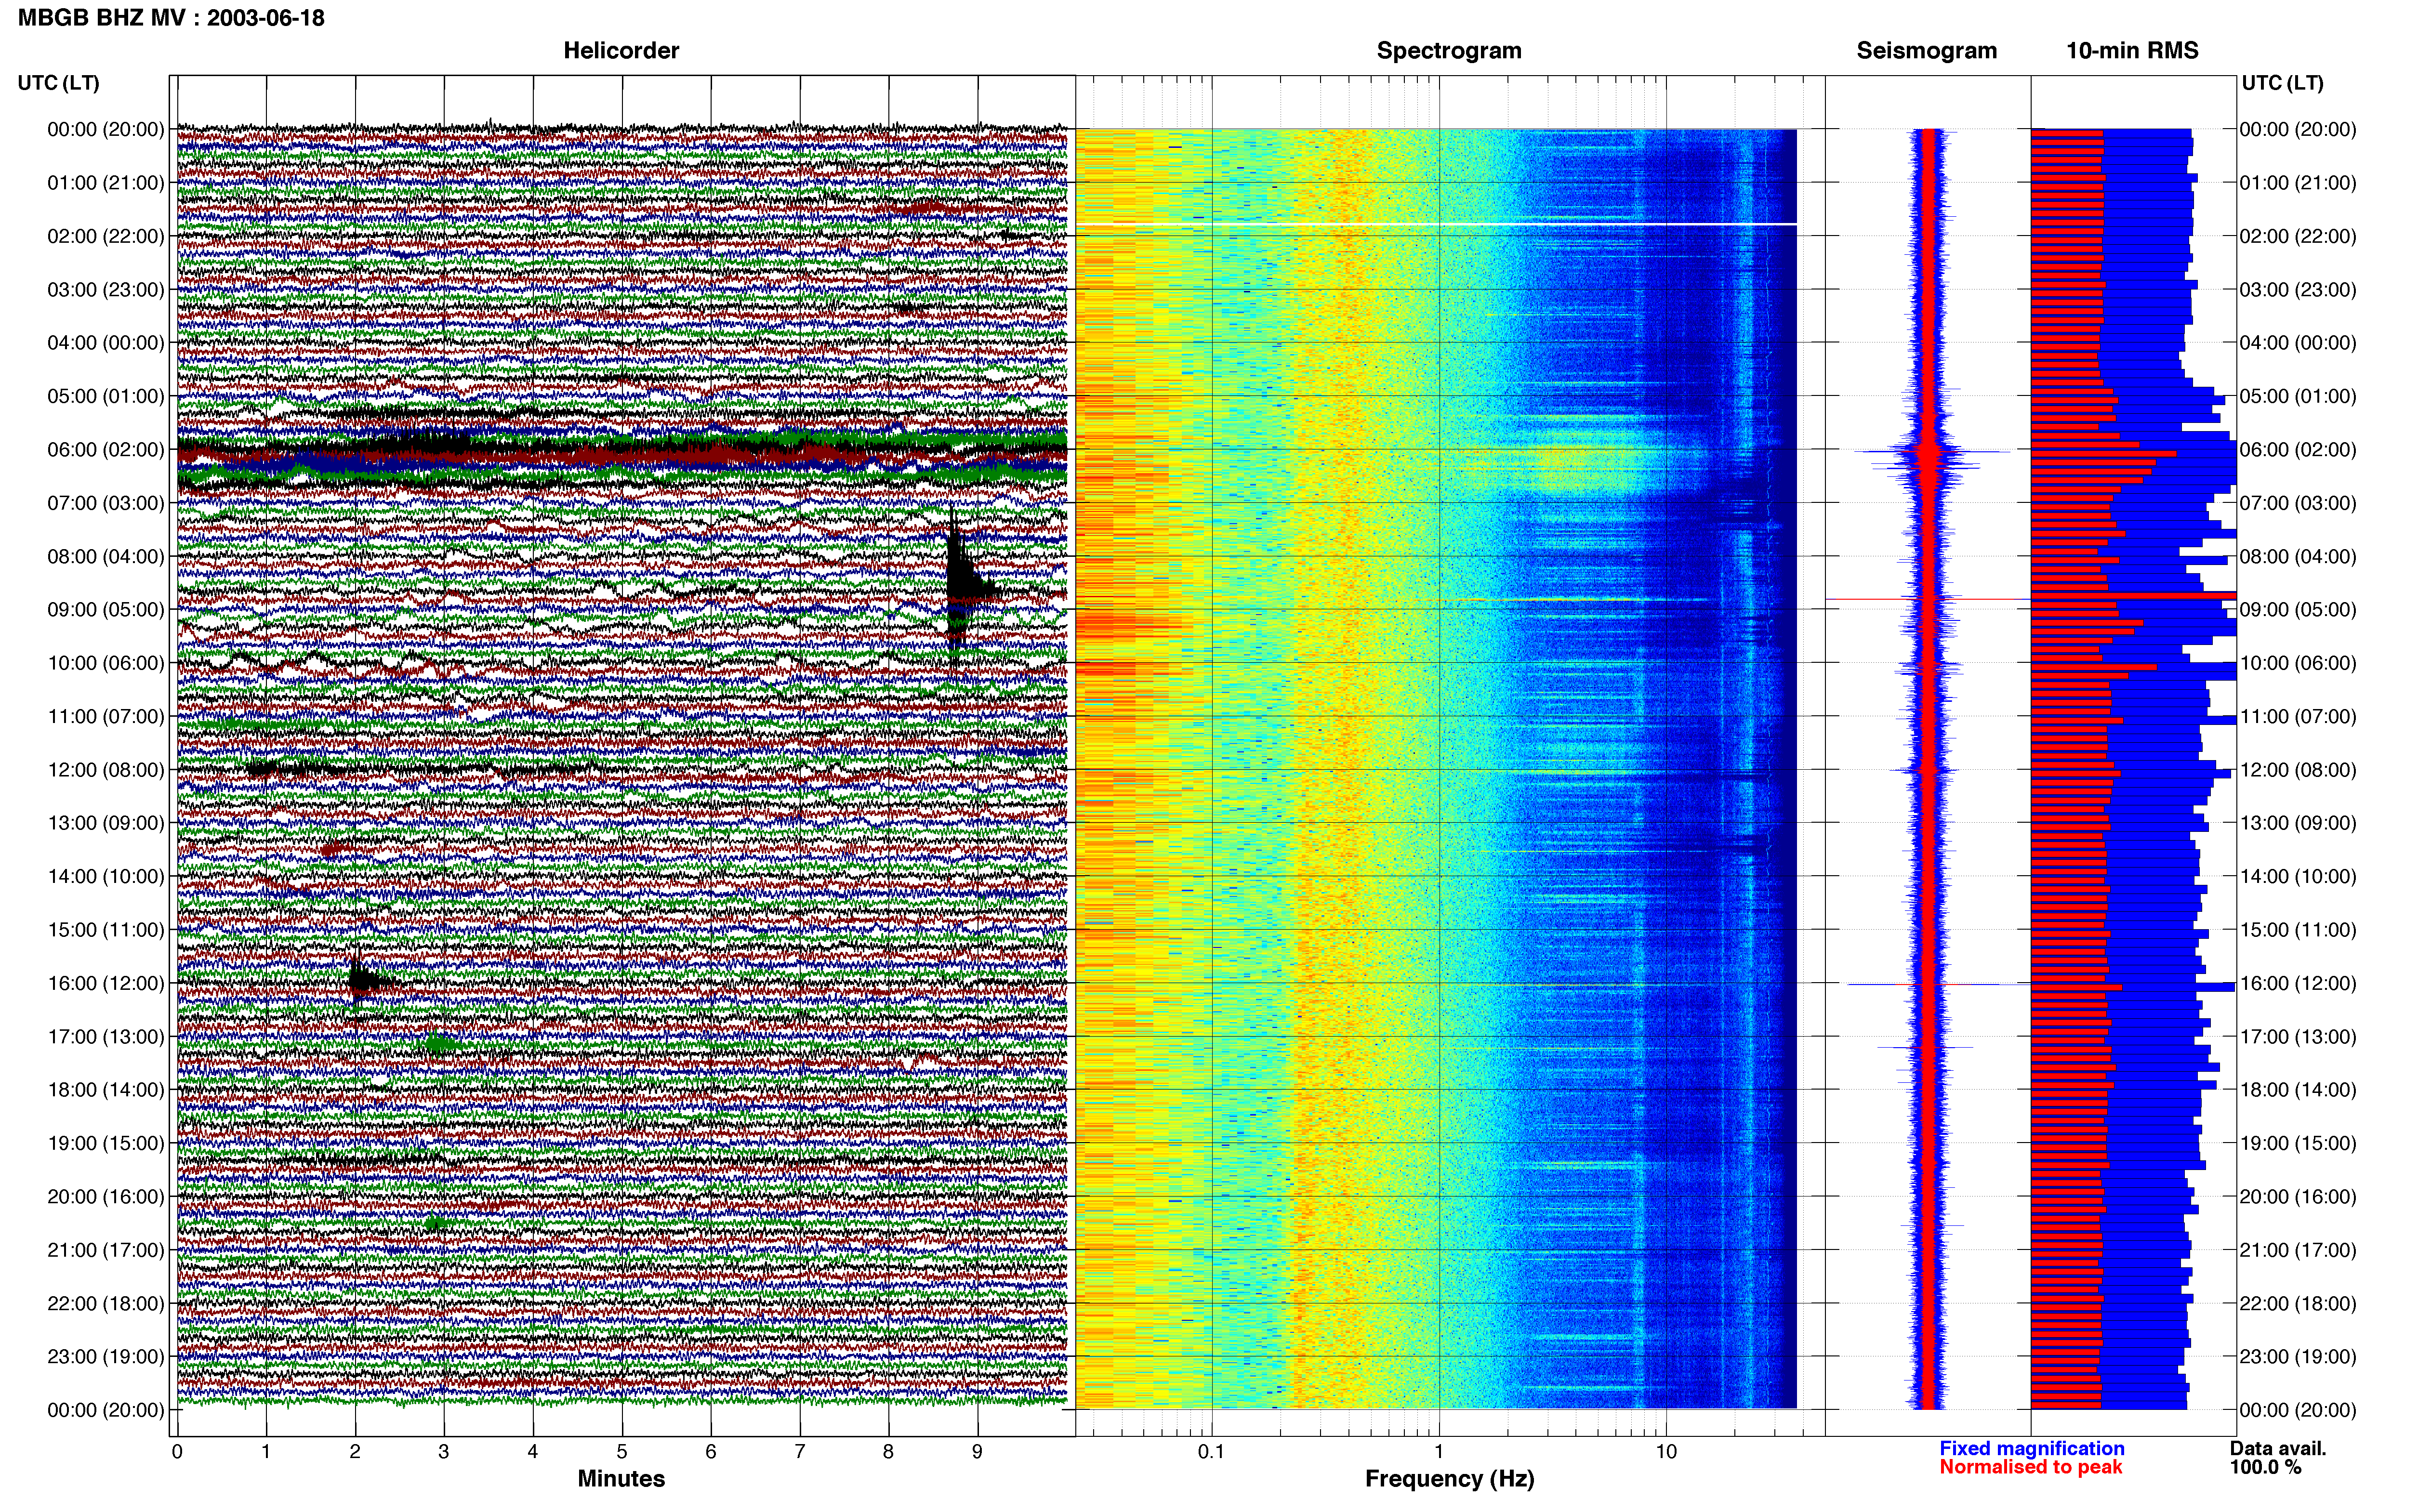Image resolution: width=2418 pixels, height=1512 pixels.
Task: Click the 'Minutes' x-axis label
Action: pos(621,1478)
